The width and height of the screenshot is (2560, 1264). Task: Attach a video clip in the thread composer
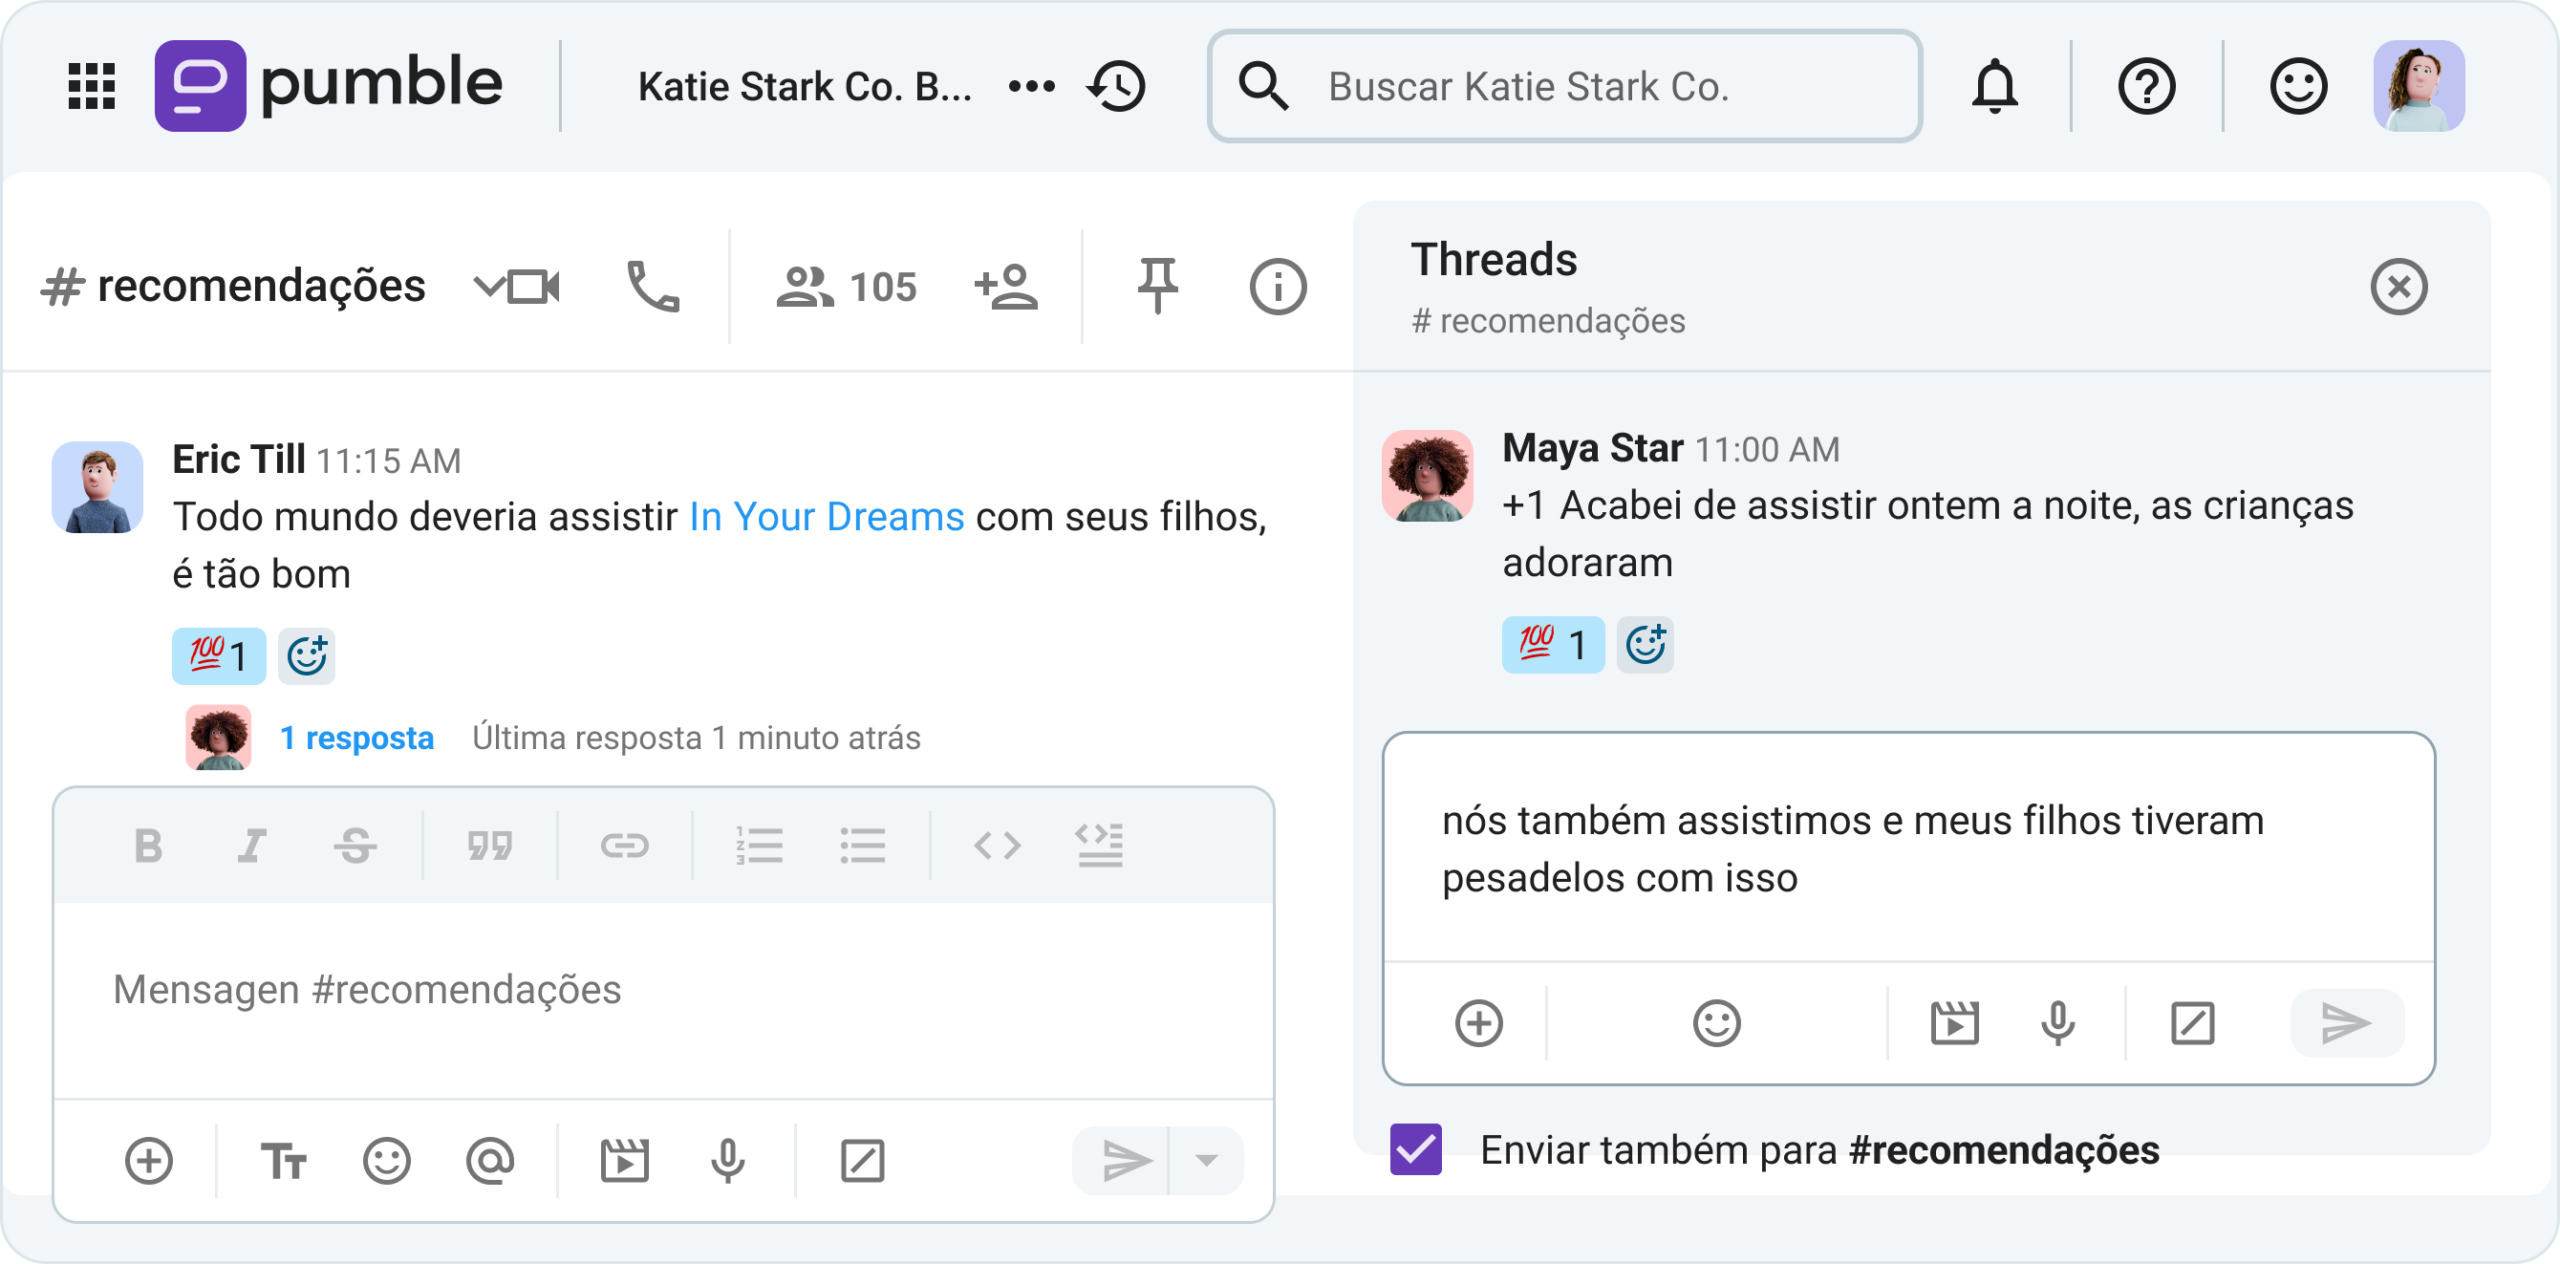1955,1023
